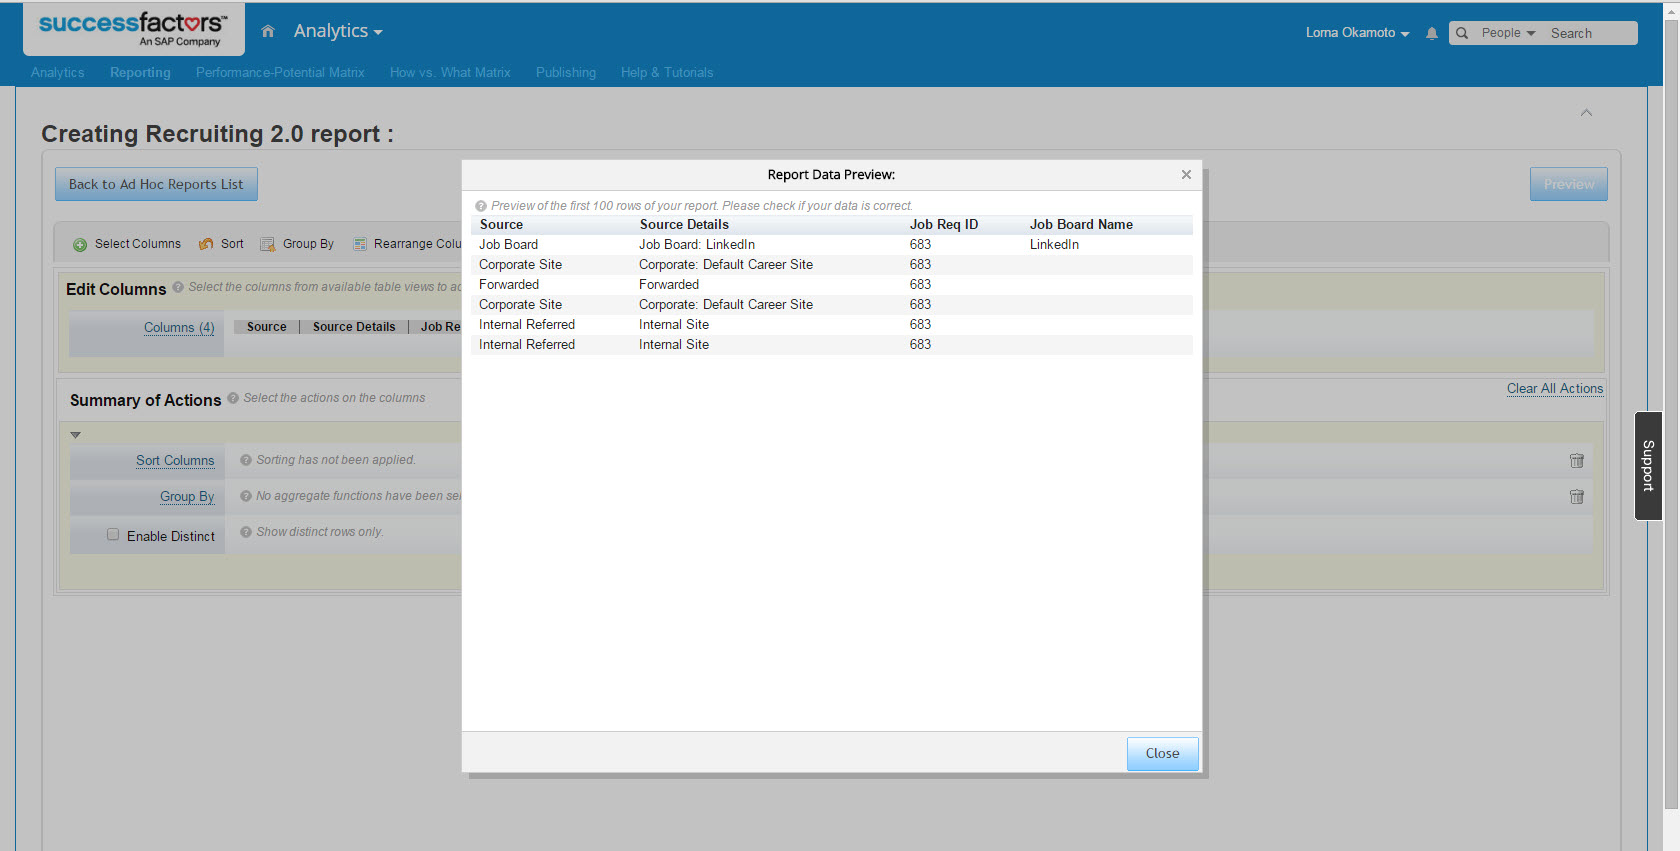Open How vs. What Matrix tab

pos(450,73)
